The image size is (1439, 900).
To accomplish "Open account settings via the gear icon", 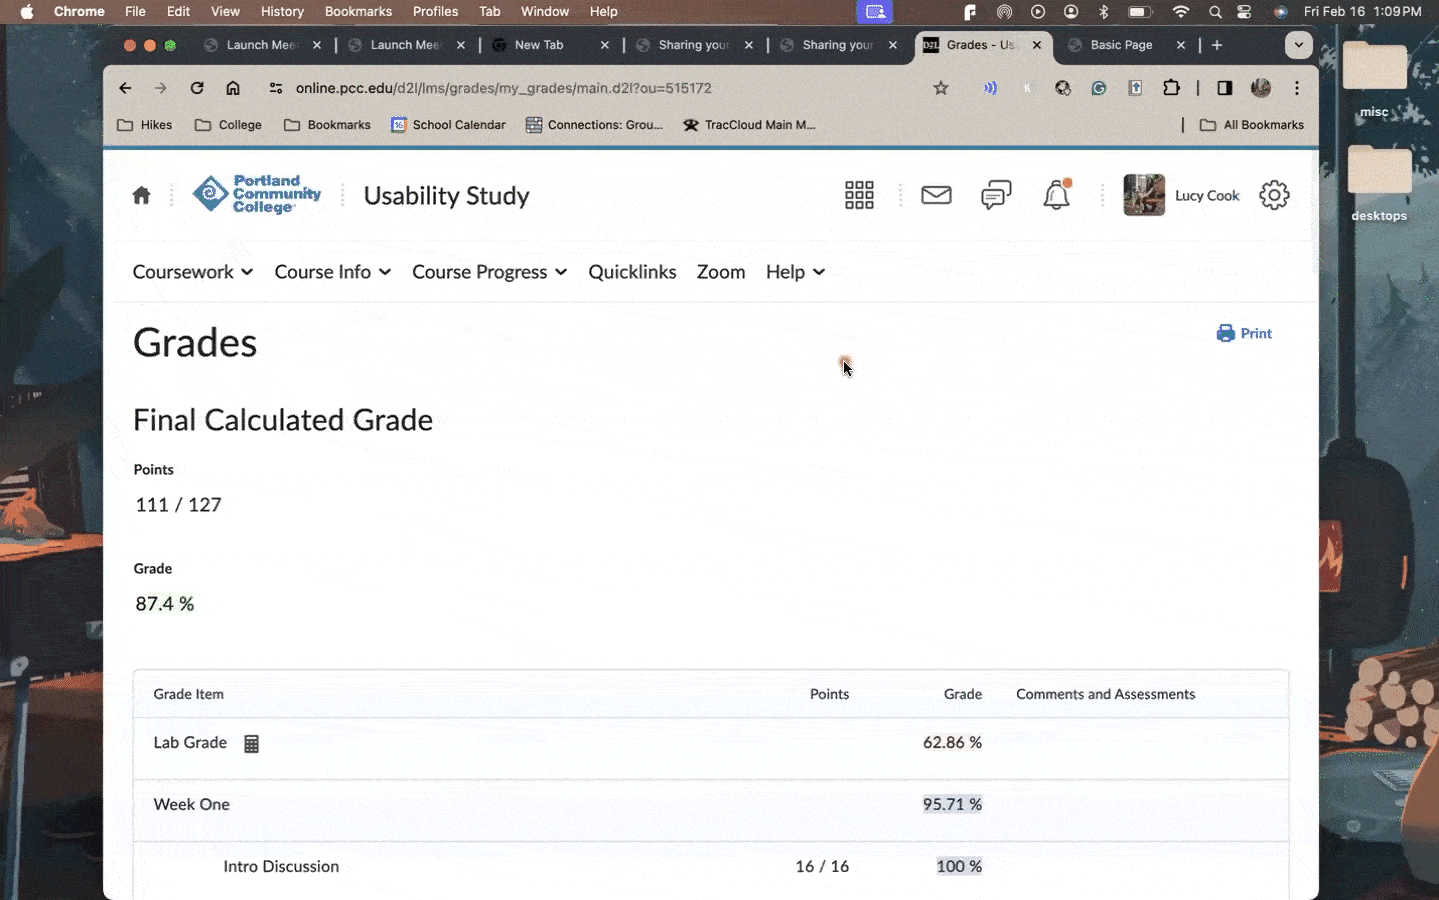I will pos(1274,195).
